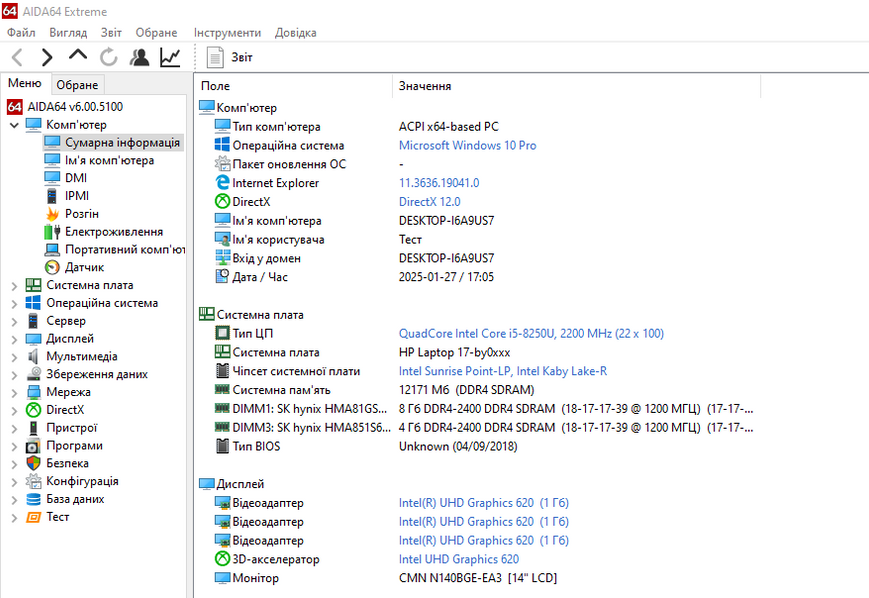Click the DirectX Xbox icon in tree

pyautogui.click(x=33, y=410)
